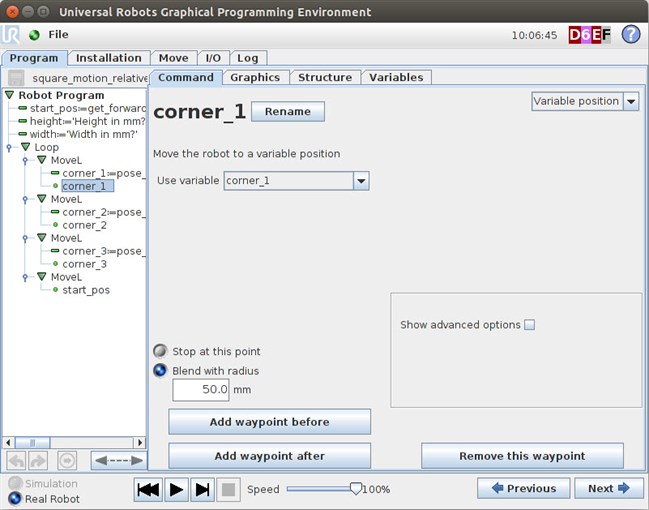Open the help question mark icon
The height and width of the screenshot is (510, 649).
[x=631, y=35]
